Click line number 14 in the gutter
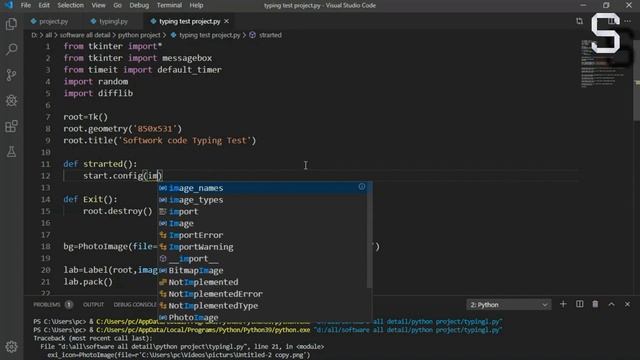 click(x=46, y=199)
